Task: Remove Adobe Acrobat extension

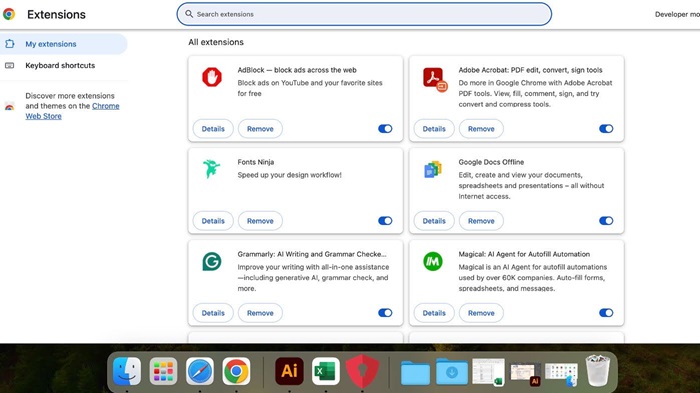Action: [x=481, y=129]
